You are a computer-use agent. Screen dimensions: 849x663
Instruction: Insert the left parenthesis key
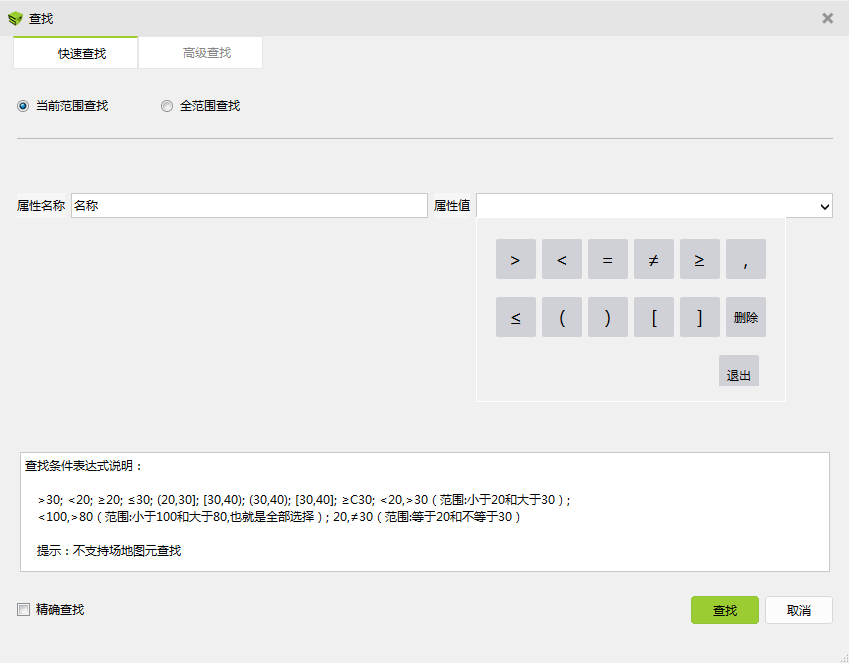coord(561,317)
